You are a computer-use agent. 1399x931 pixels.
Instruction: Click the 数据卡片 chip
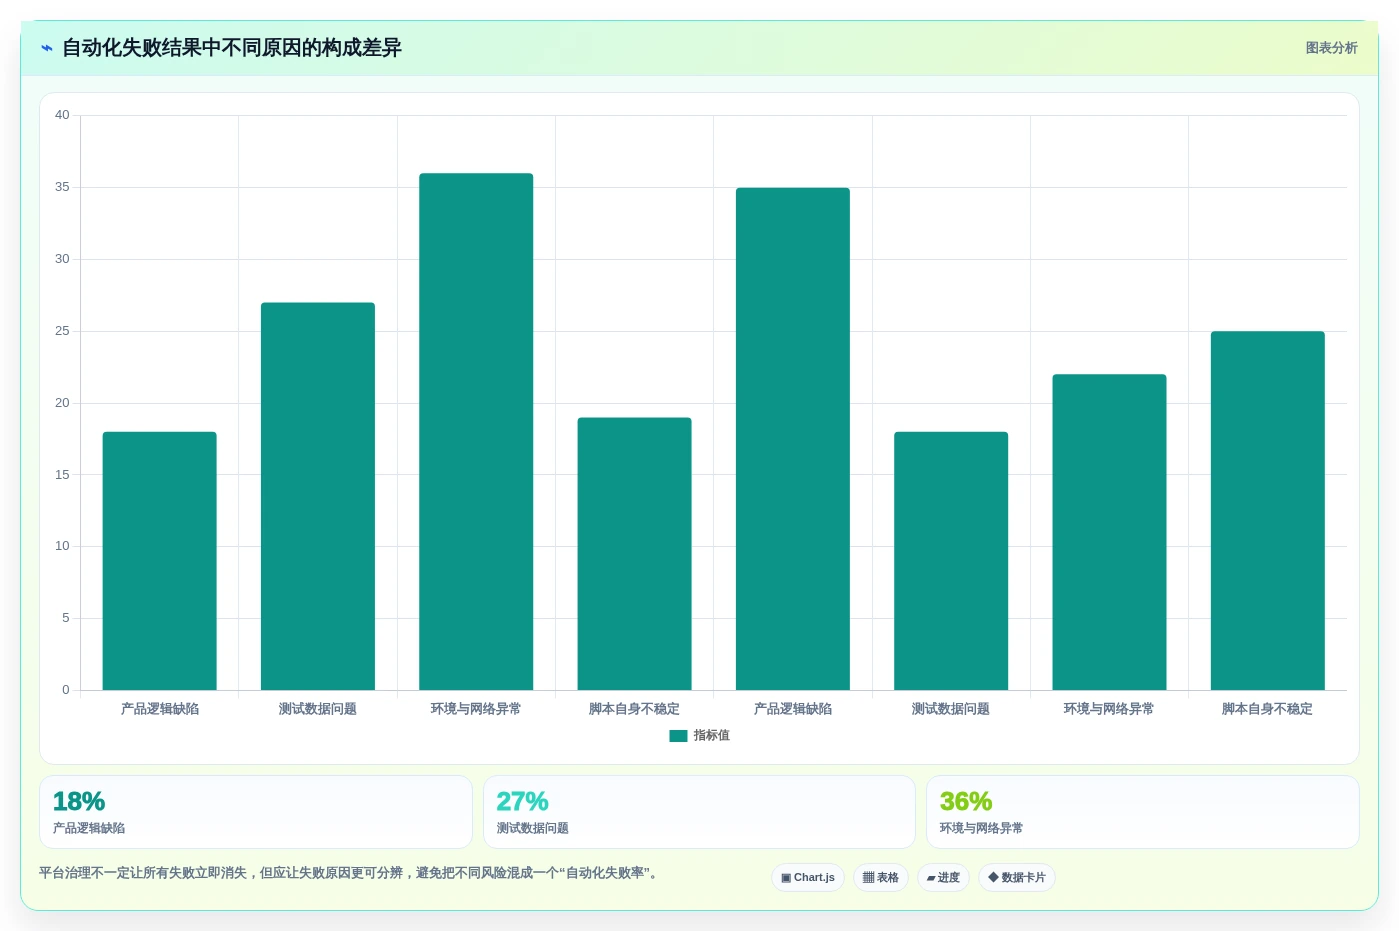[x=1017, y=878]
